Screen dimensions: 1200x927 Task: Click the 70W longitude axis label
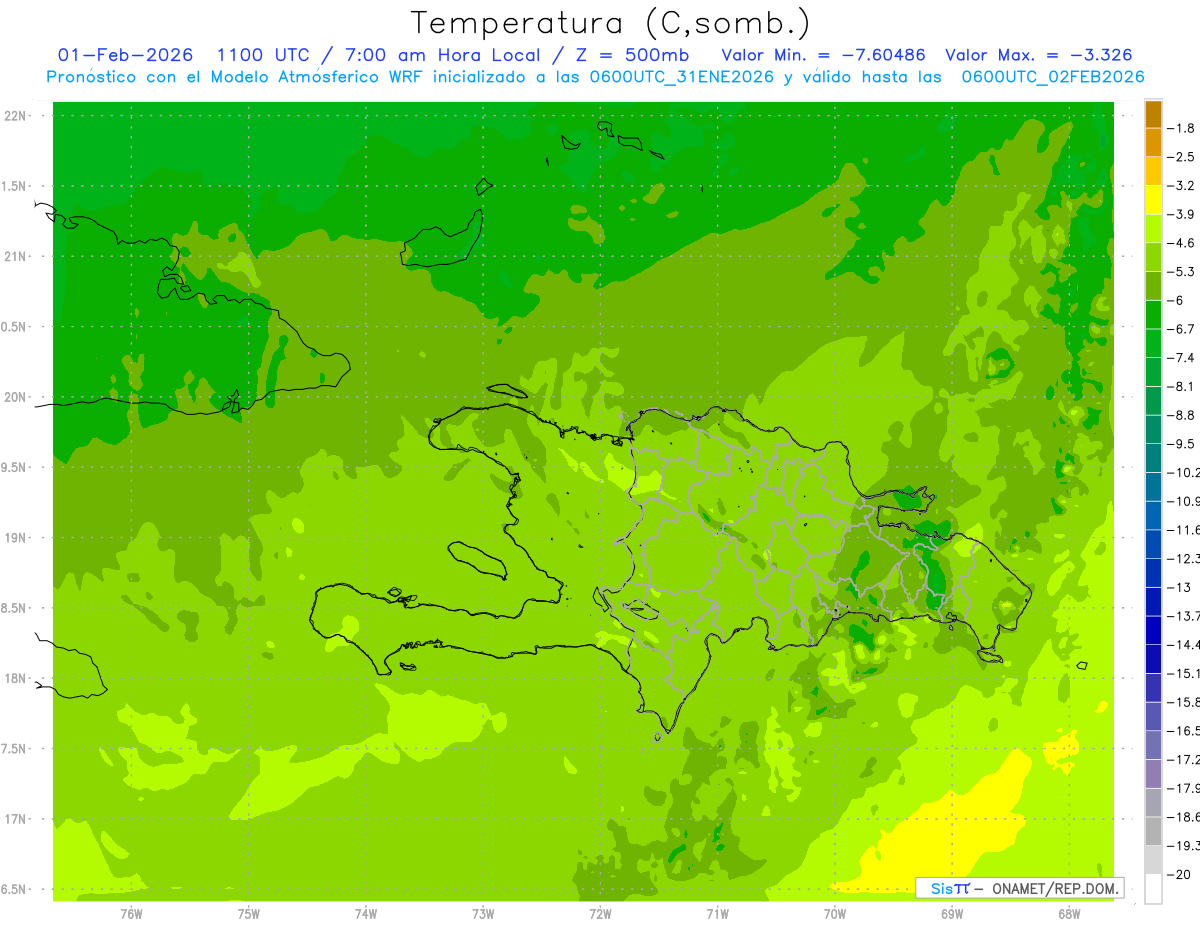click(x=834, y=914)
